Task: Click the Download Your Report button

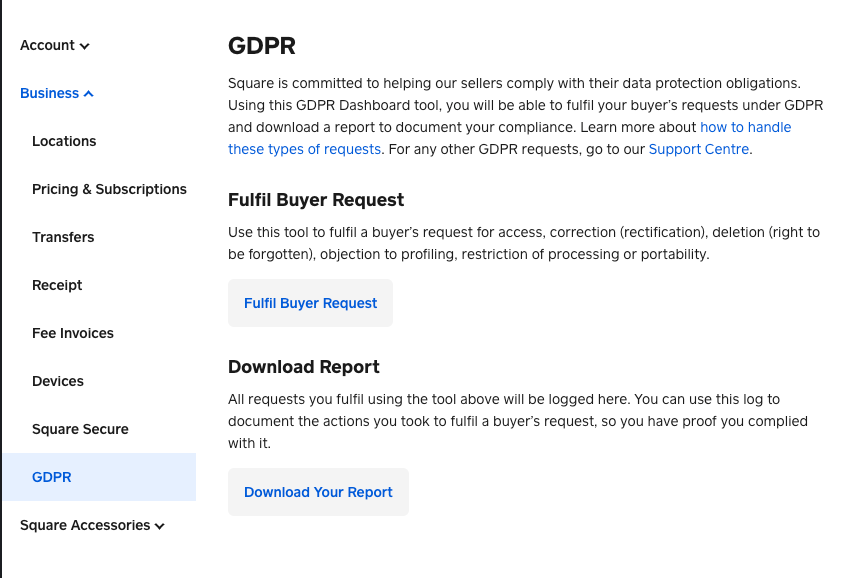Action: tap(318, 492)
